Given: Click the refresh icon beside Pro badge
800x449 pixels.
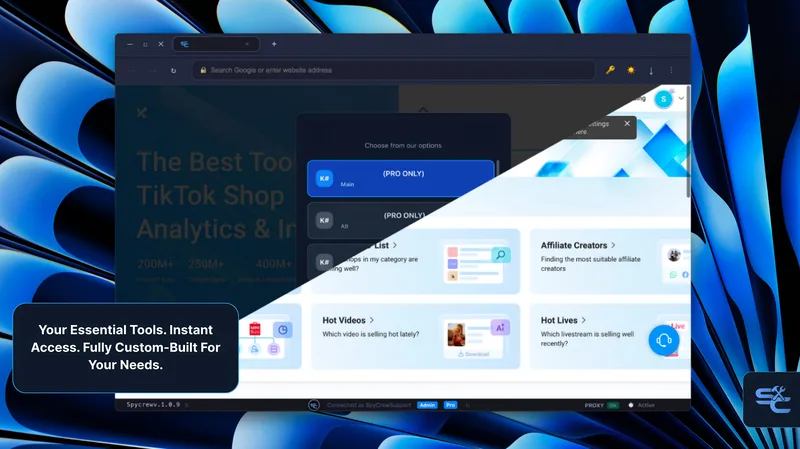Looking at the screenshot, I should [x=467, y=405].
